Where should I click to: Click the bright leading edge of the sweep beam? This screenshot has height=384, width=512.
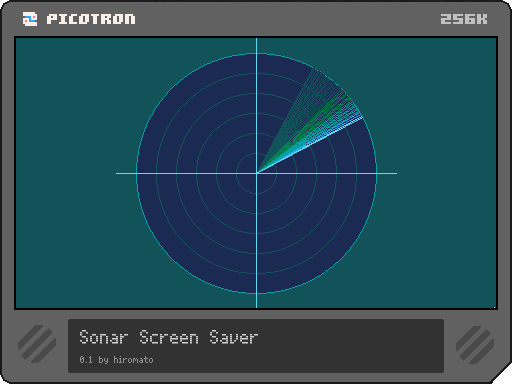pos(310,145)
